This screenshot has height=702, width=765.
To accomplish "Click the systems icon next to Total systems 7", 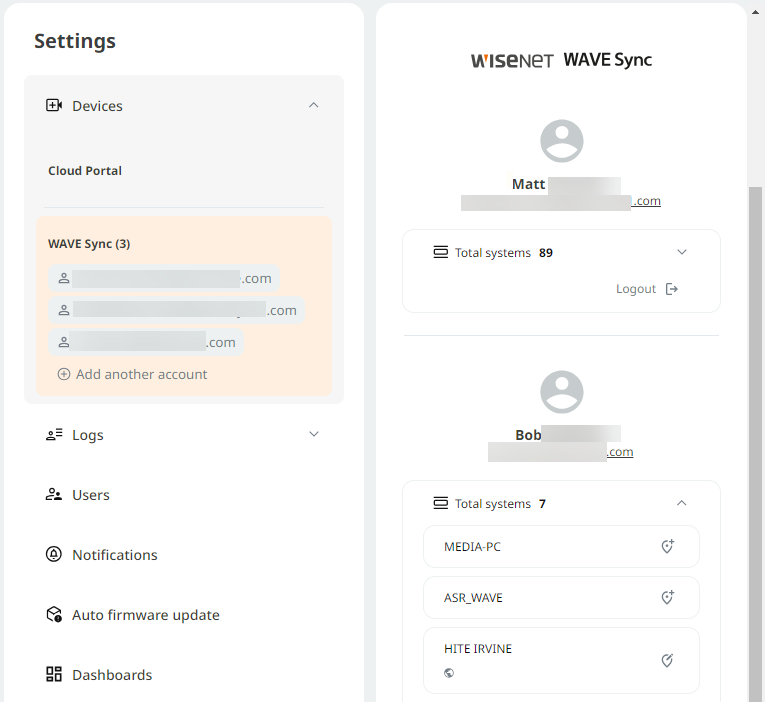I will pyautogui.click(x=441, y=503).
